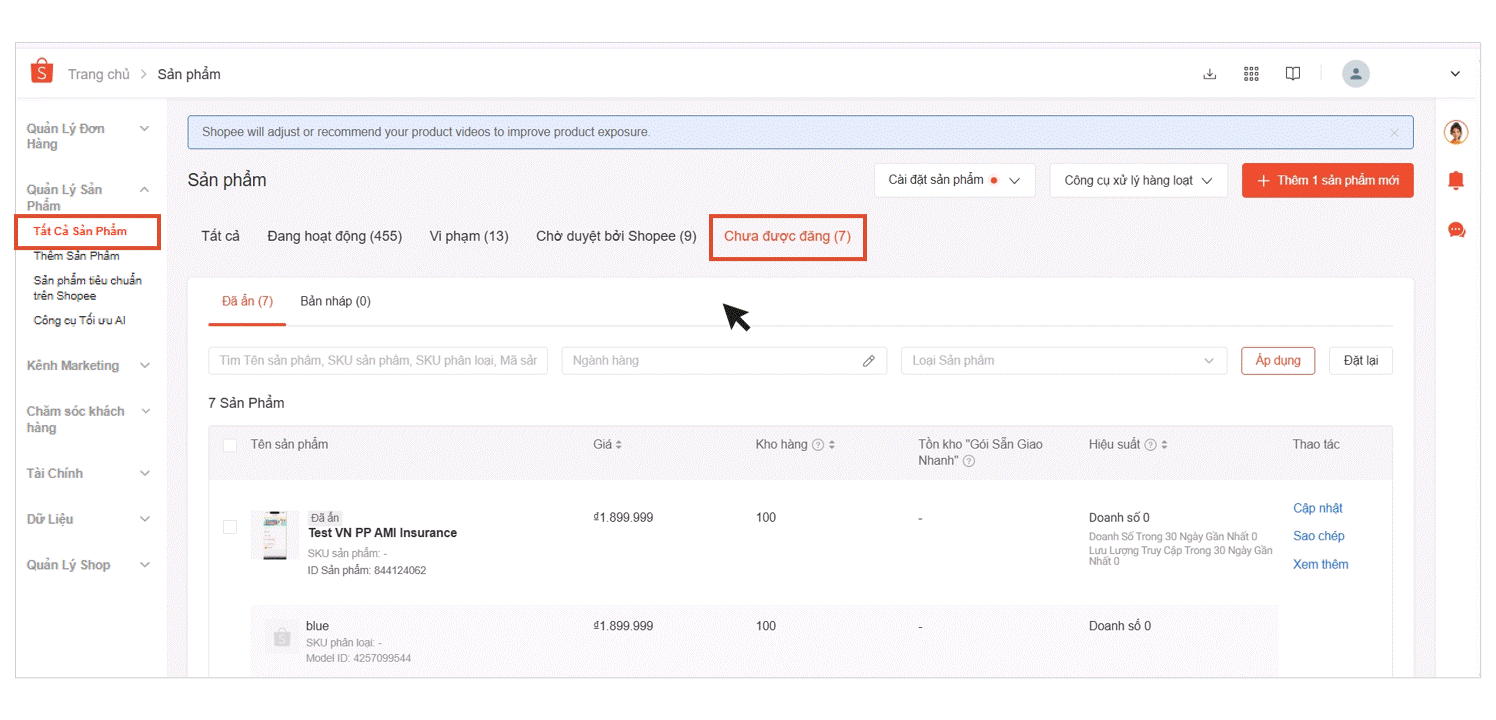Click the Đã ẩn status tag on product
The width and height of the screenshot is (1496, 720).
tap(325, 518)
